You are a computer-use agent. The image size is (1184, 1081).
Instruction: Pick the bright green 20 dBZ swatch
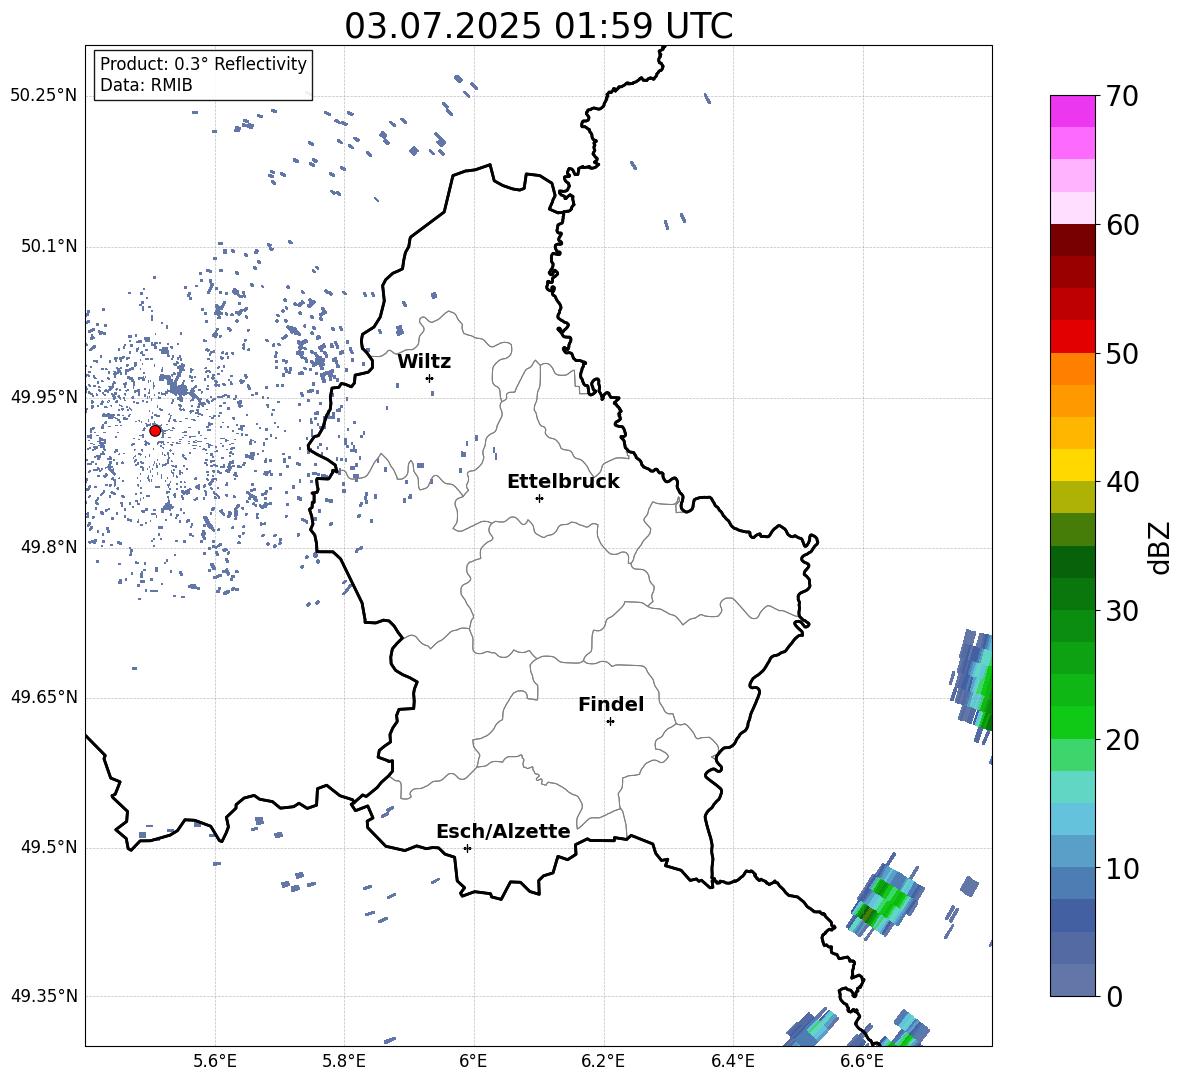(x=1072, y=722)
